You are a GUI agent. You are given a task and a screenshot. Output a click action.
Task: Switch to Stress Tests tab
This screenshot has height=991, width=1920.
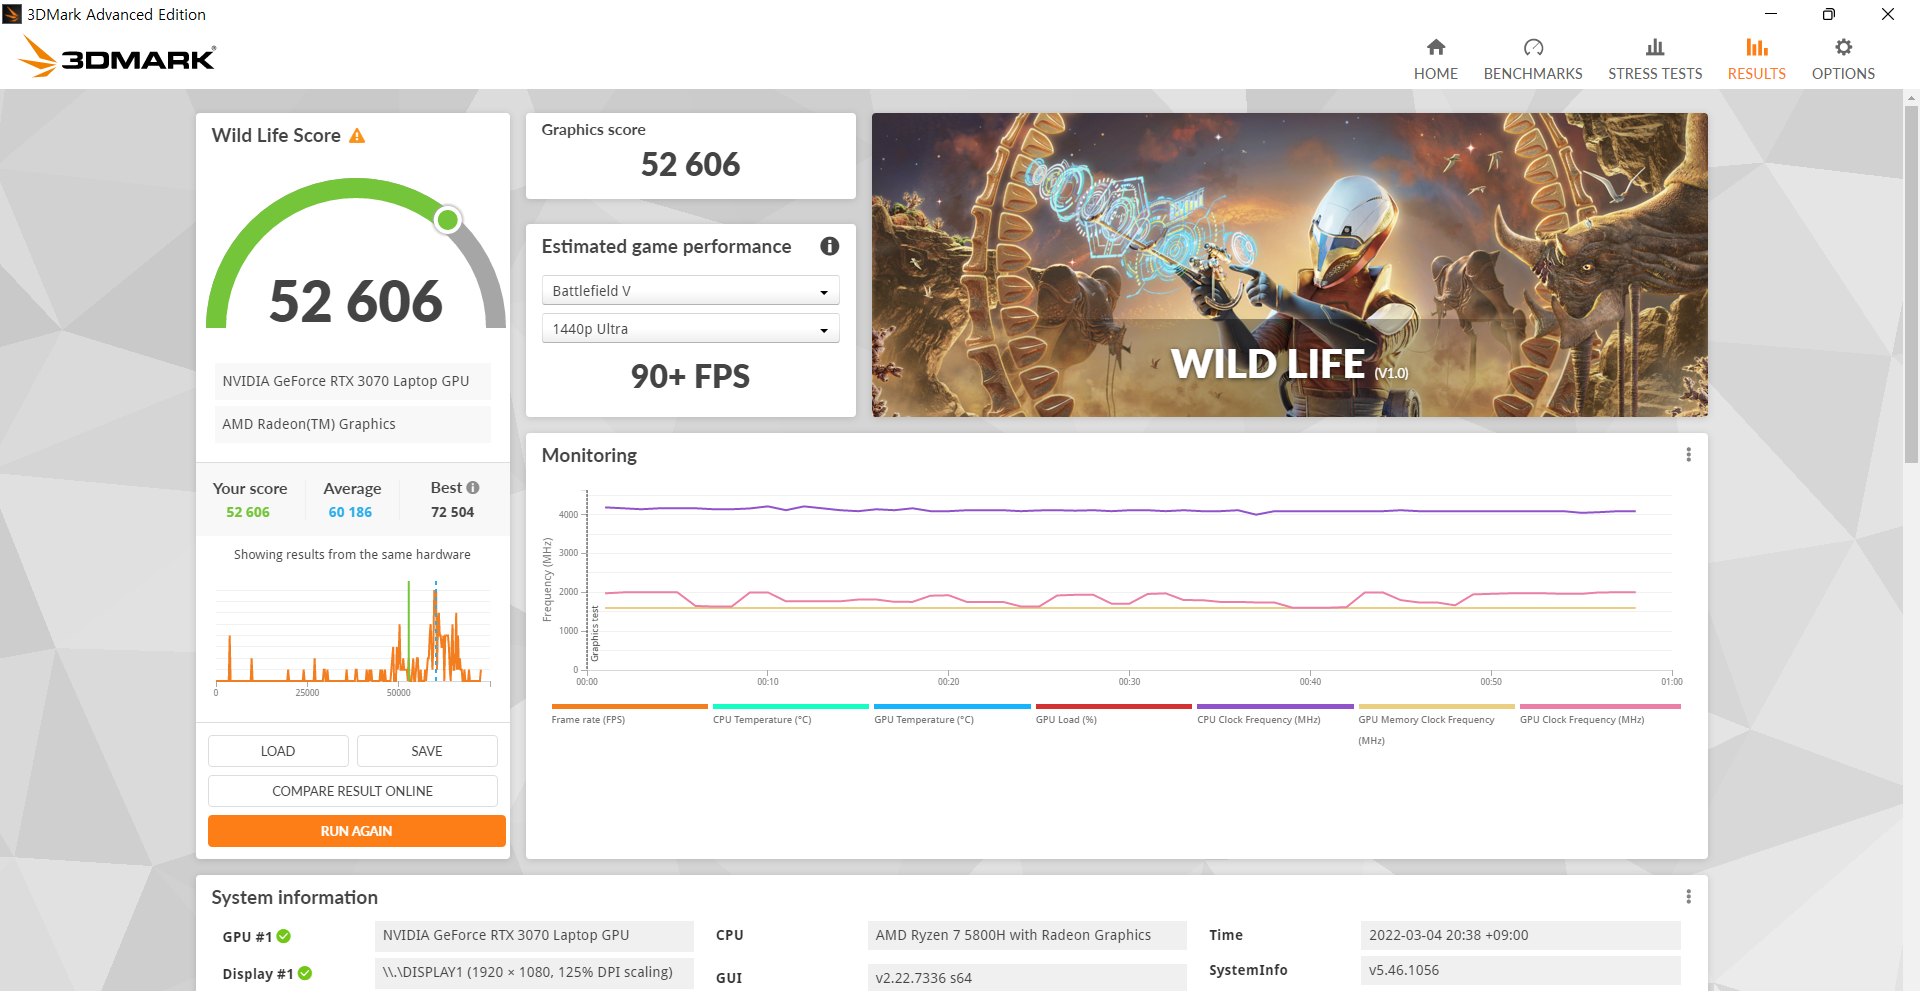click(1655, 60)
